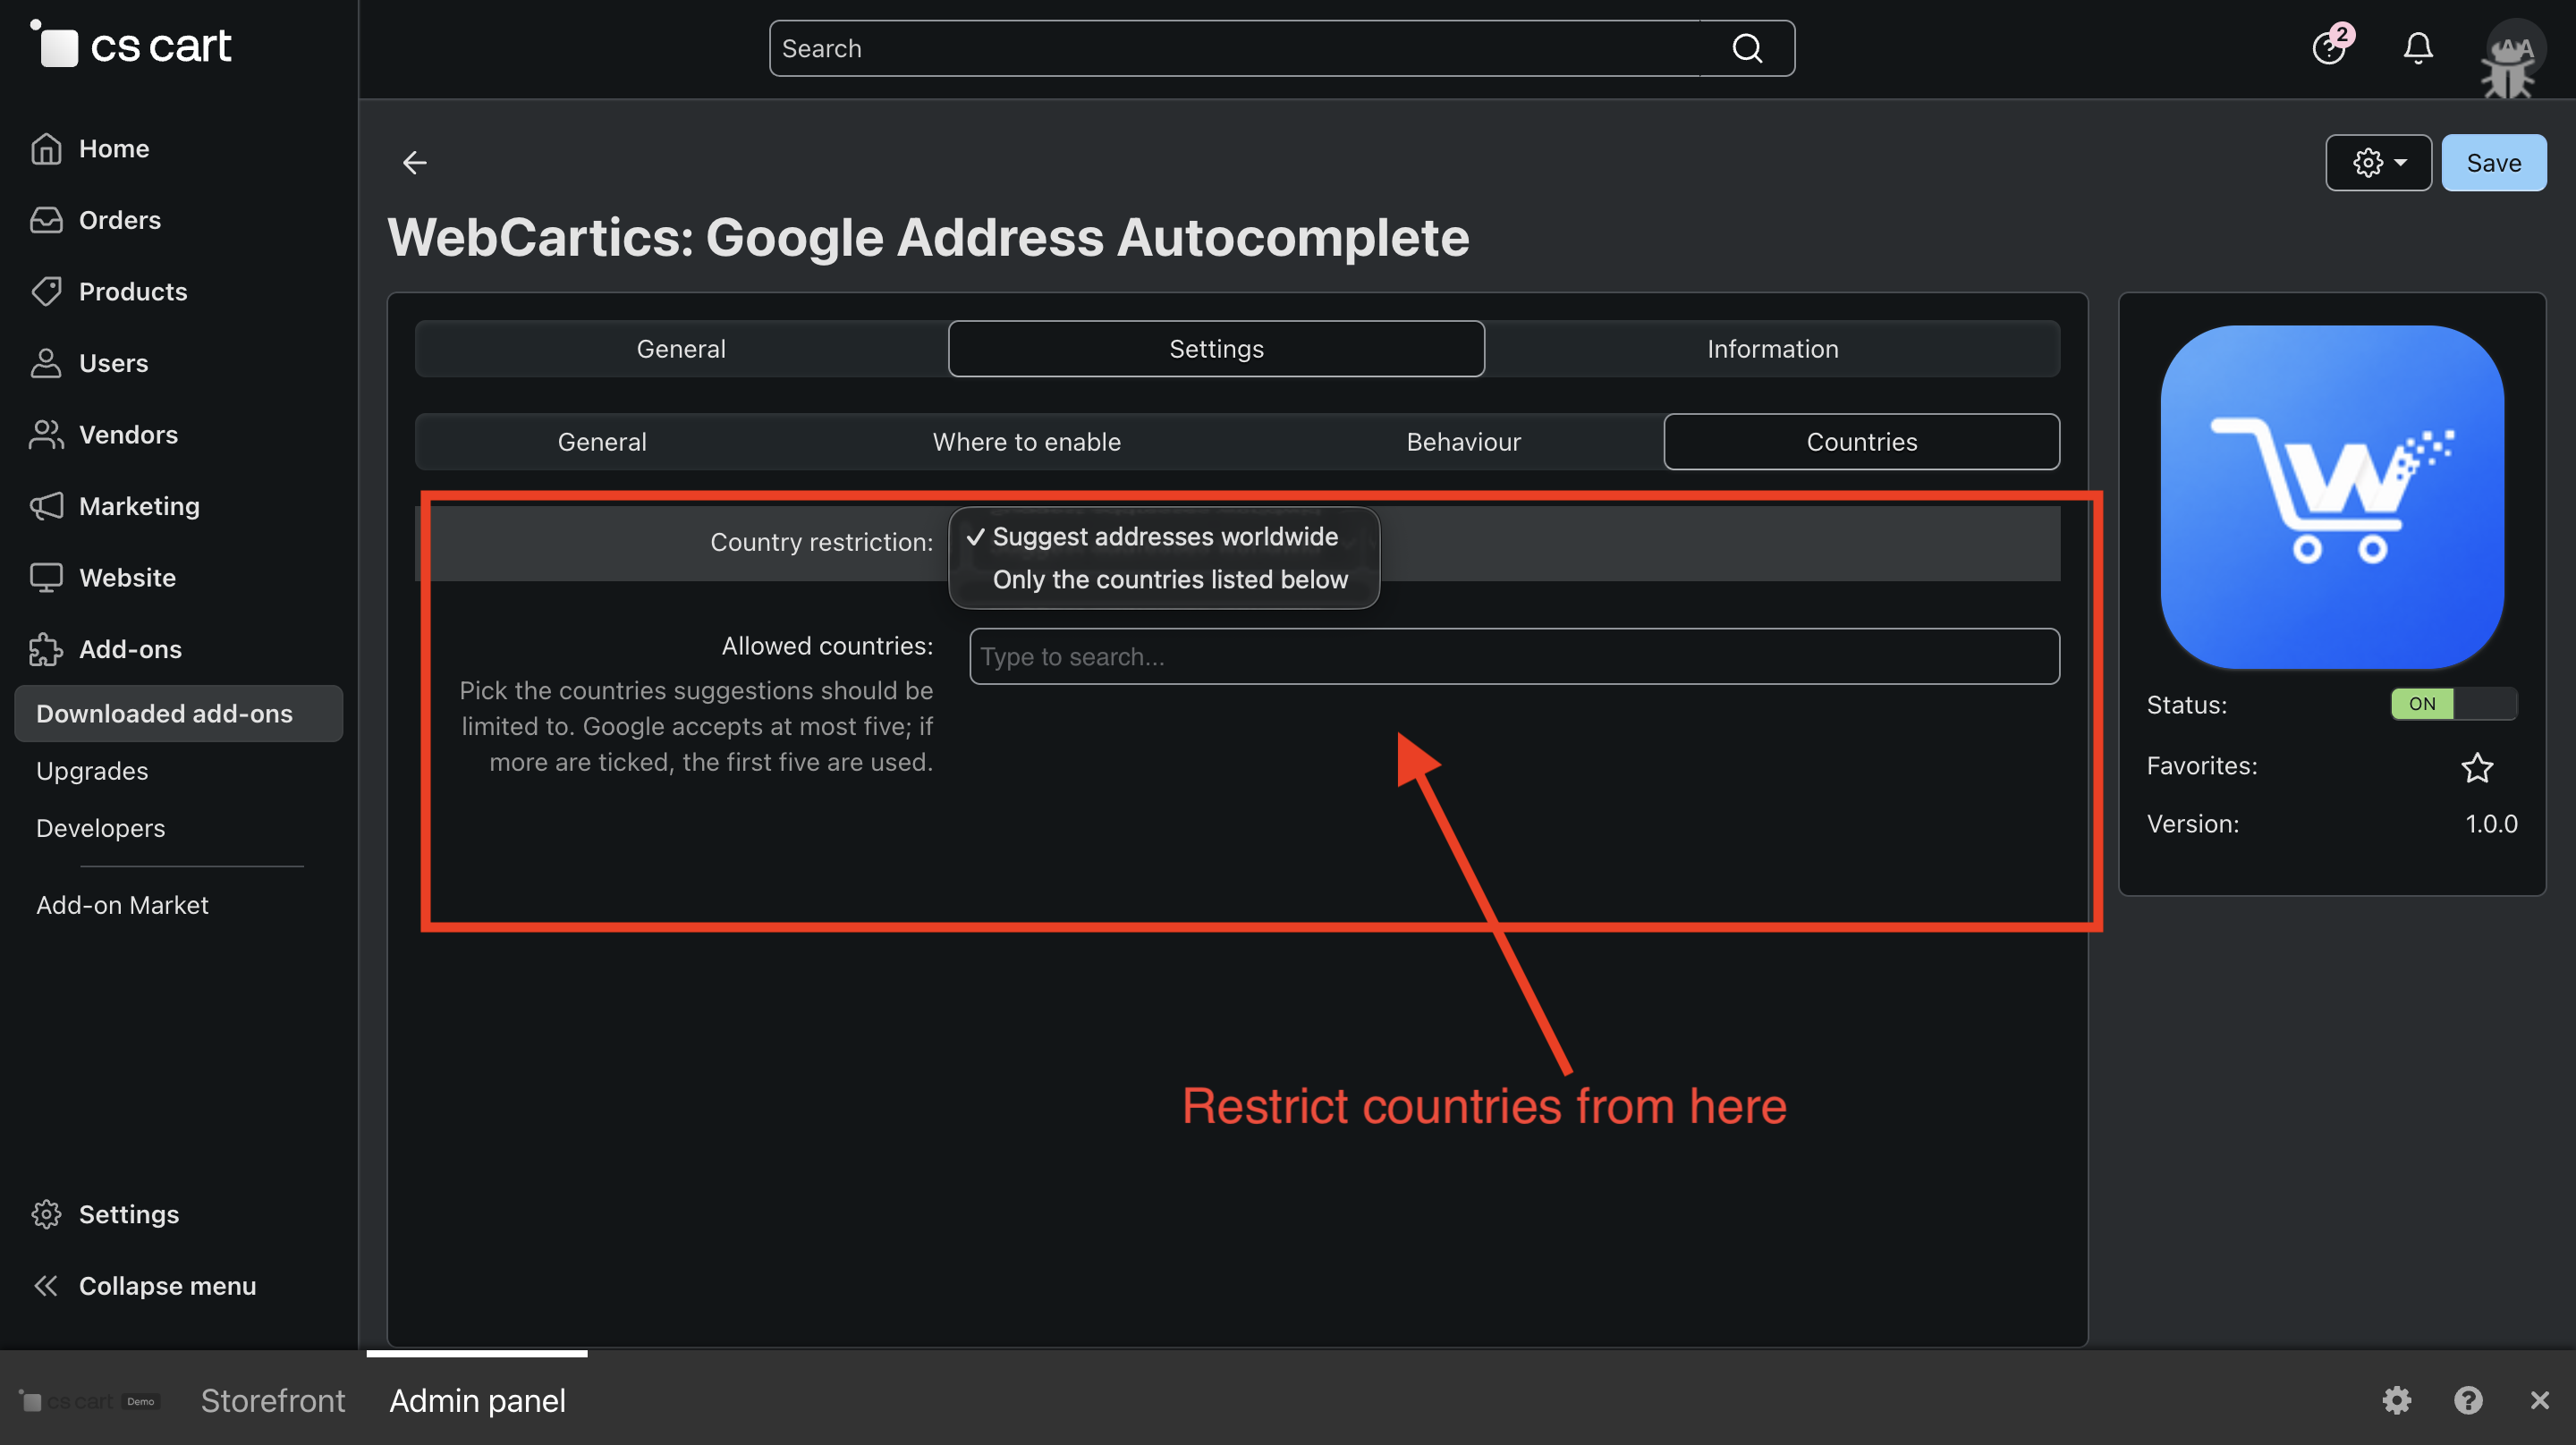Go back using the left arrow
The image size is (2576, 1445).
point(414,162)
